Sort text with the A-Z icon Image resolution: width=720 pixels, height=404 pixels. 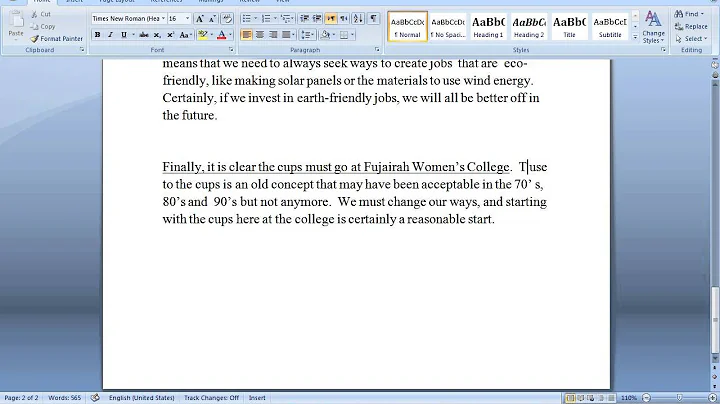click(x=359, y=18)
